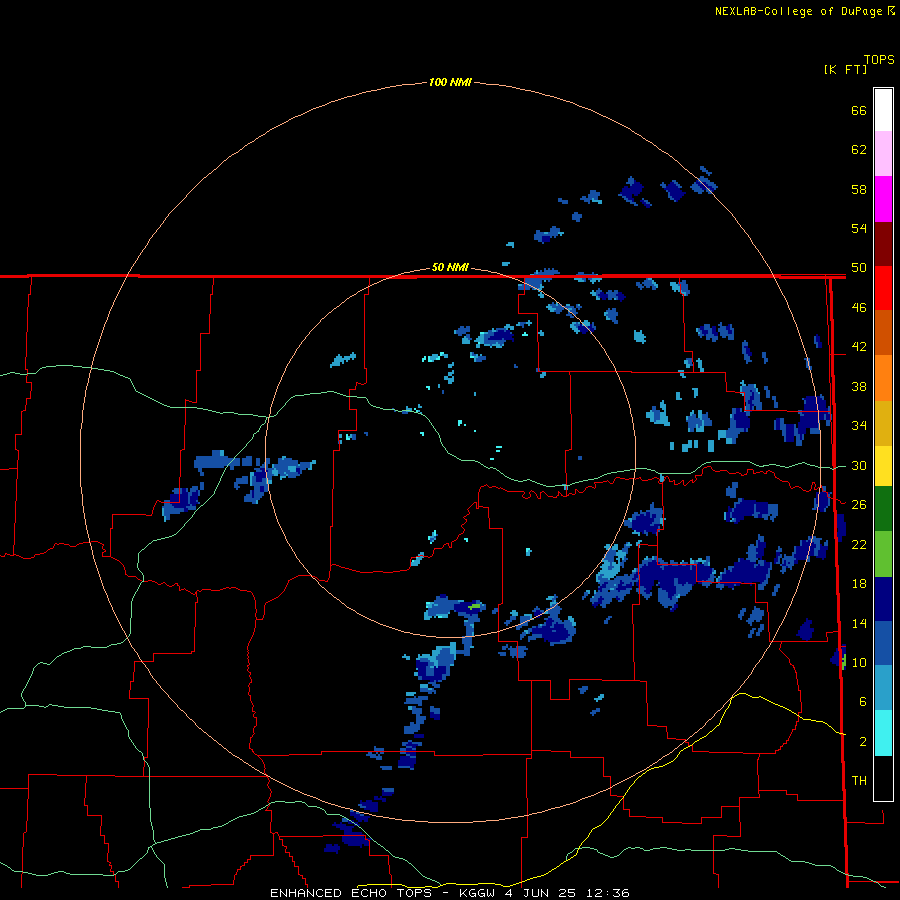Image resolution: width=900 pixels, height=900 pixels.
Task: Click the legend value 26
Action: [x=859, y=505]
